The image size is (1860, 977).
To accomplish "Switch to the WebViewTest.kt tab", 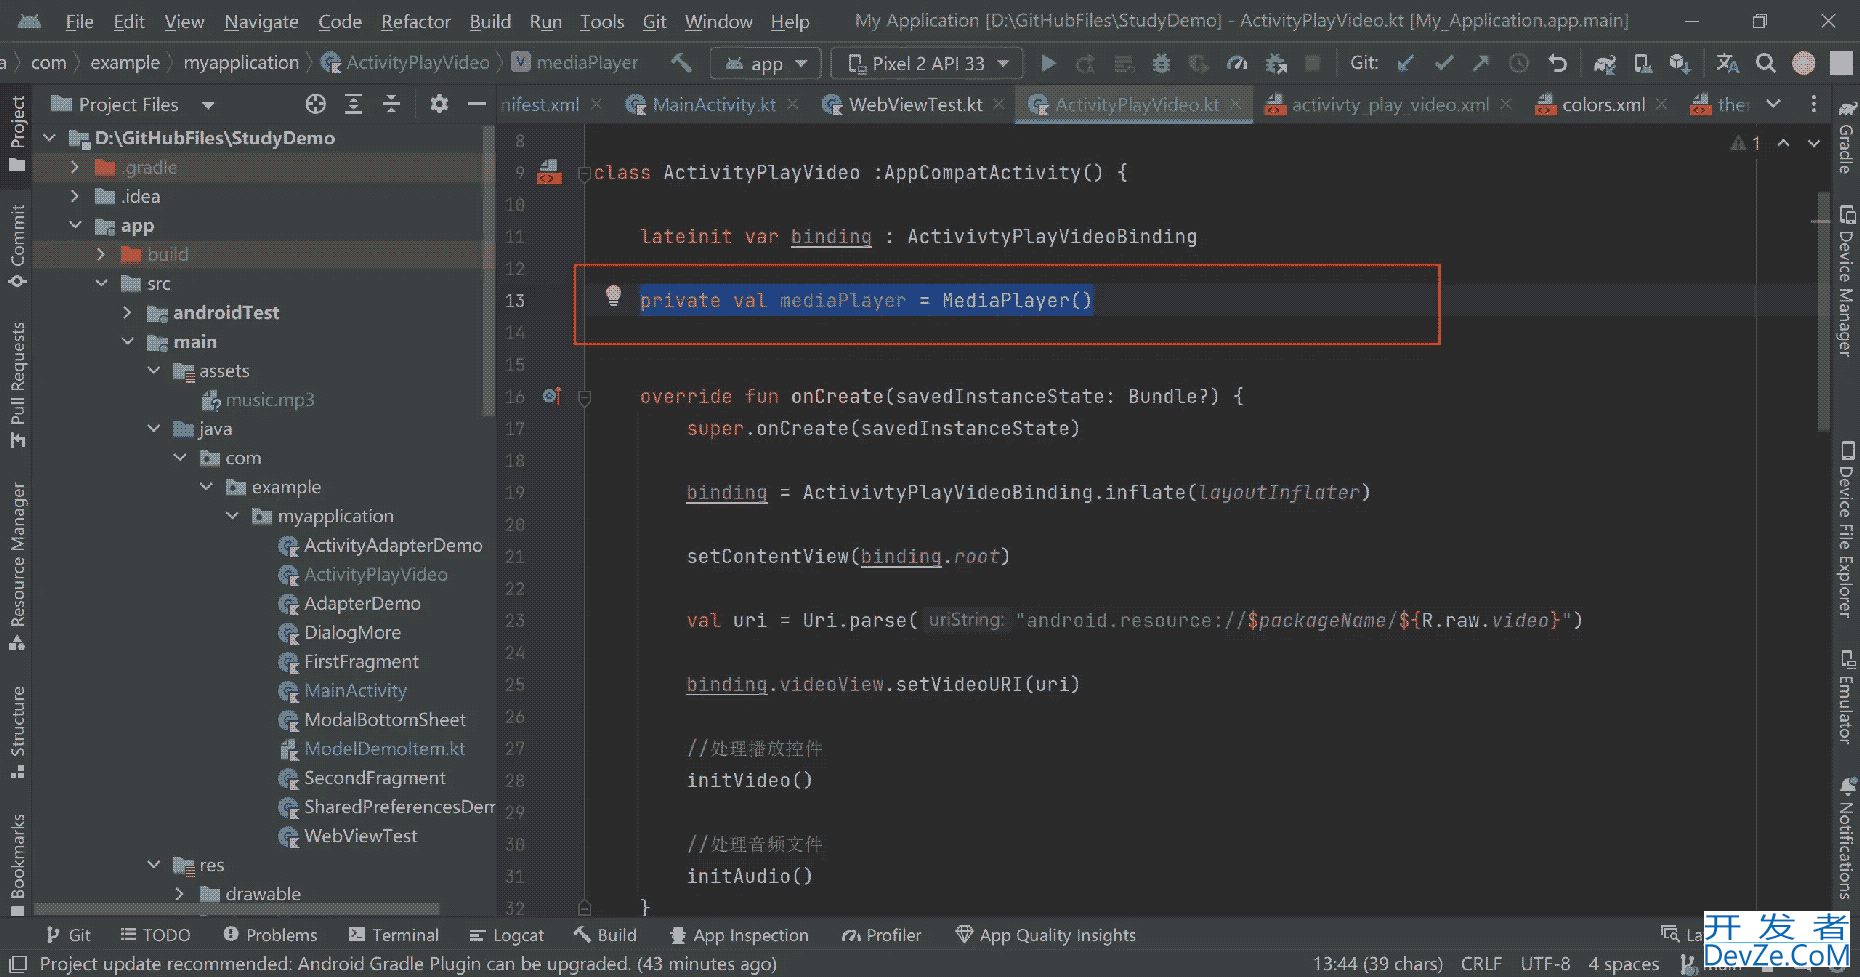I will point(915,104).
